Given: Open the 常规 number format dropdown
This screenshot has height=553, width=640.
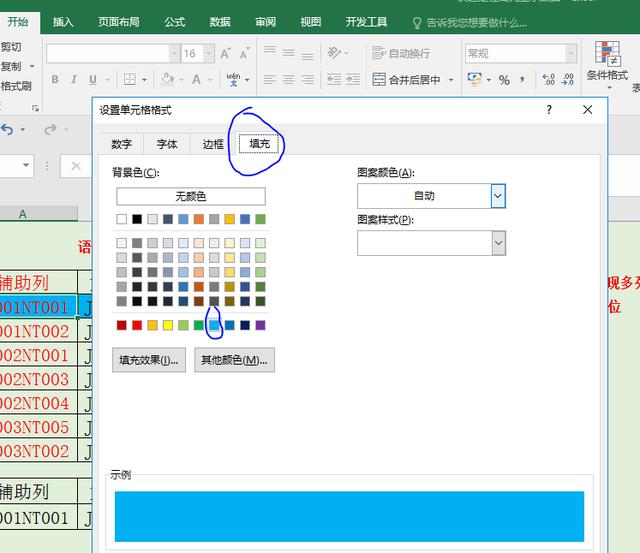Looking at the screenshot, I should click(x=571, y=53).
